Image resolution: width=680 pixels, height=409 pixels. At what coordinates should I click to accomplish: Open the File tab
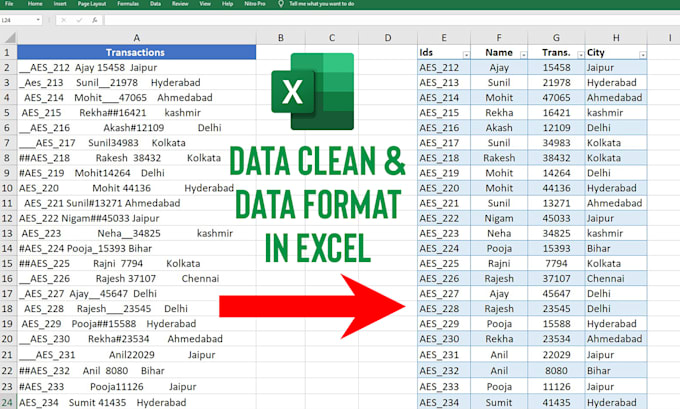pyautogui.click(x=9, y=3)
